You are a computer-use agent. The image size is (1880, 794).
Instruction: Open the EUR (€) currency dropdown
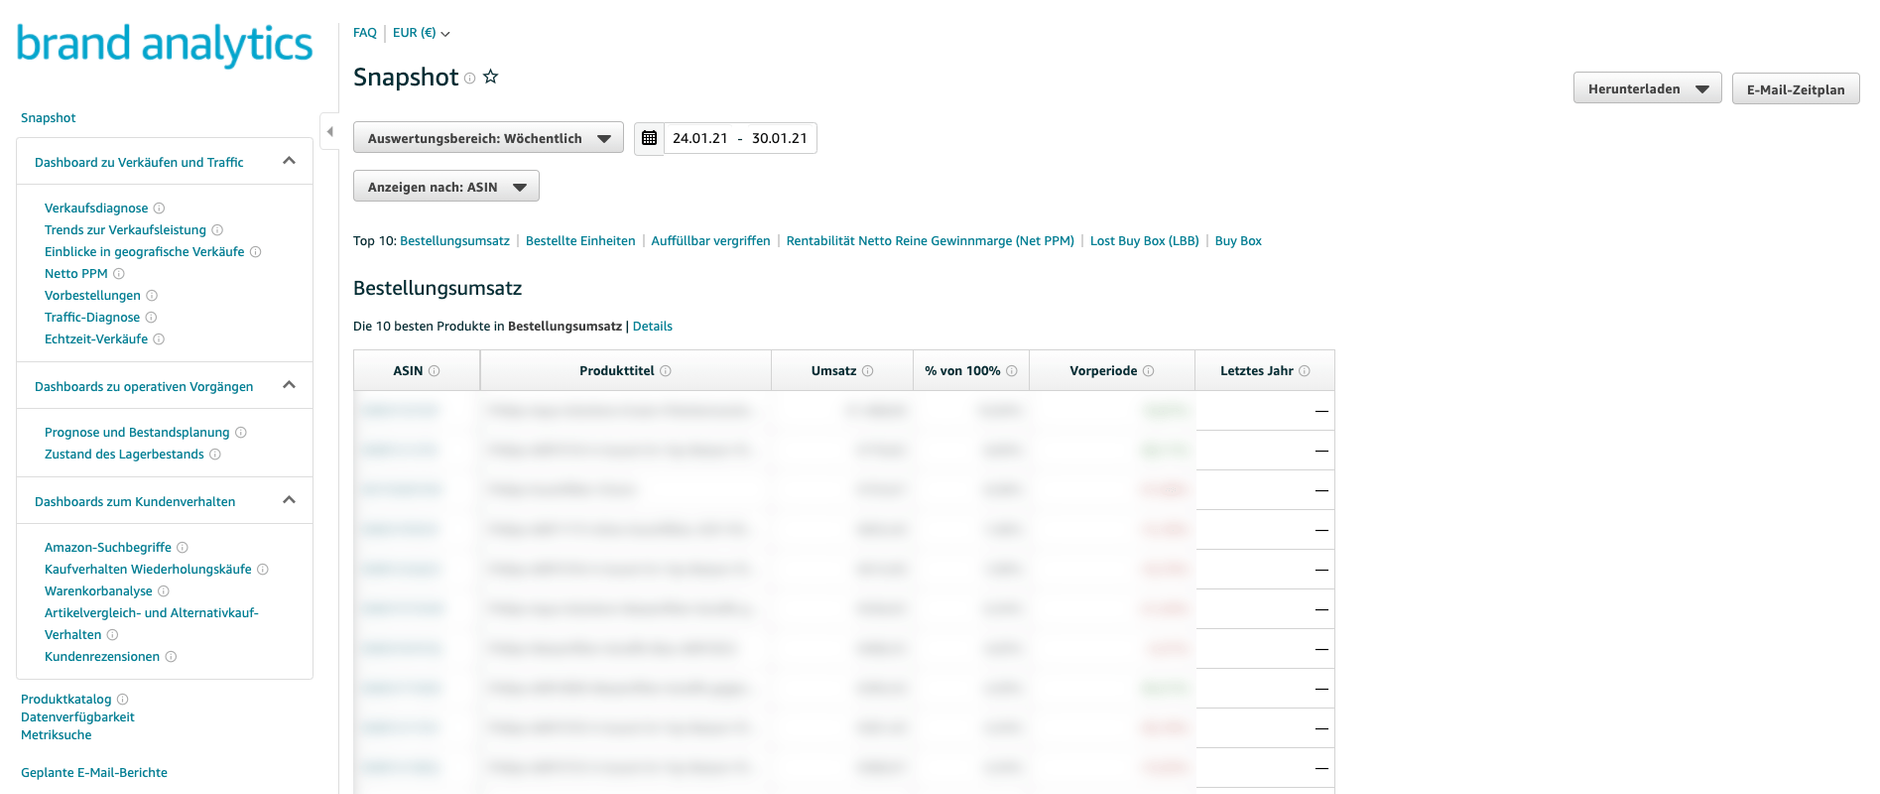coord(421,33)
